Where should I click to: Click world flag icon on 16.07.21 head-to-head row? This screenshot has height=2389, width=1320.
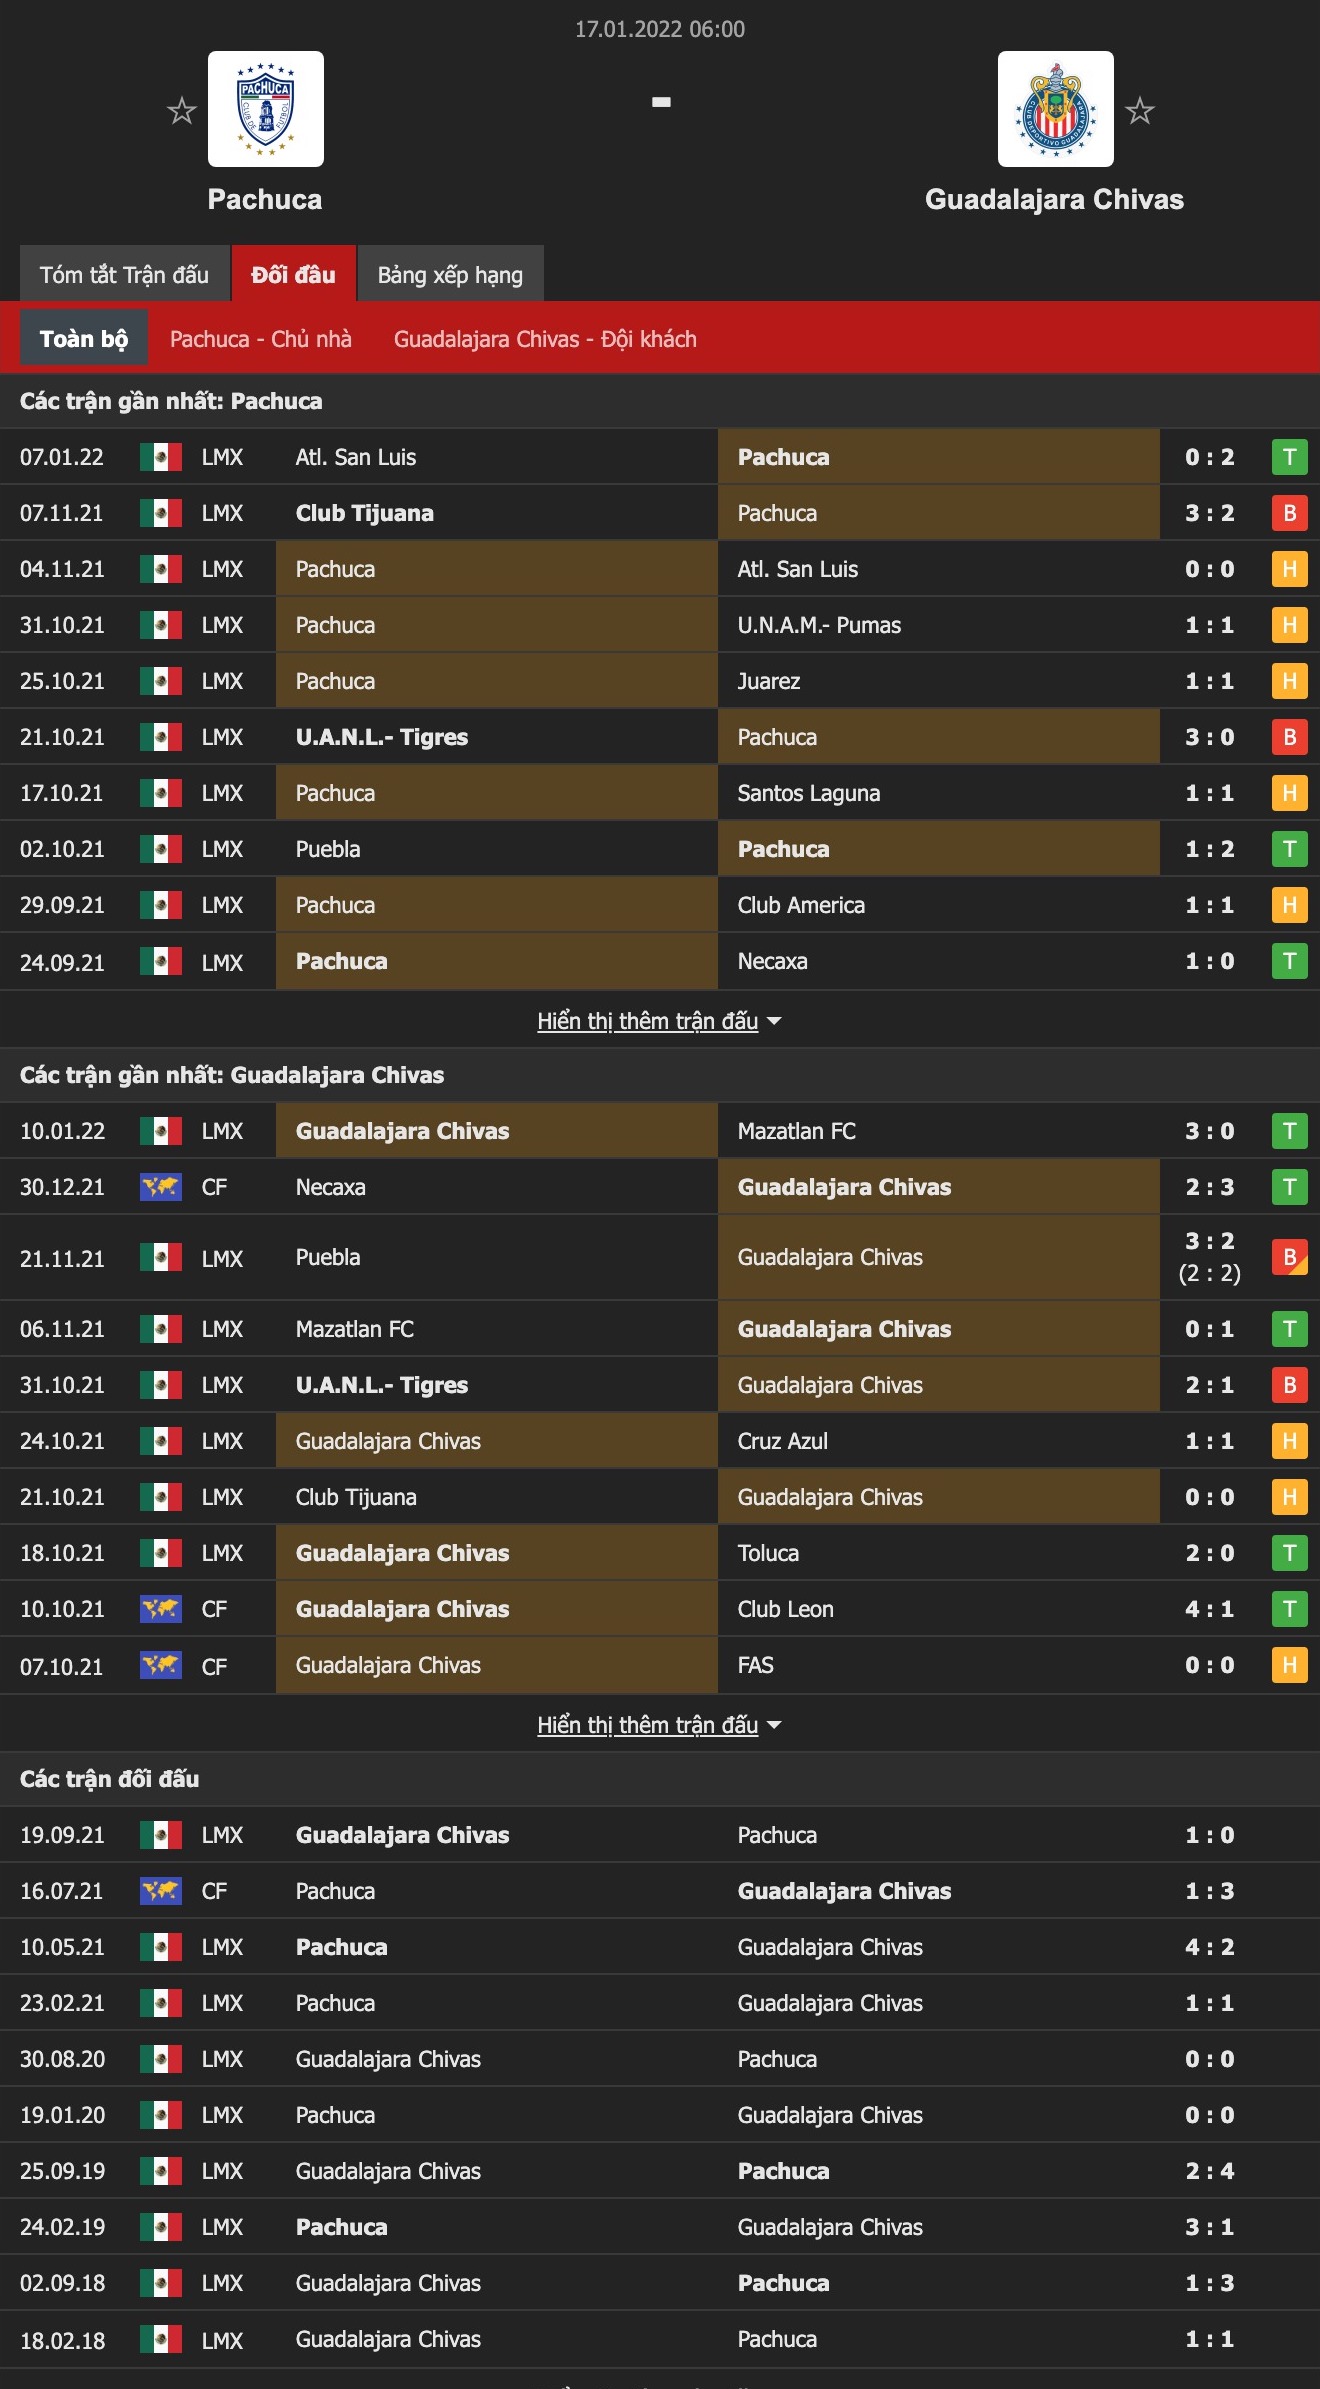(161, 1891)
